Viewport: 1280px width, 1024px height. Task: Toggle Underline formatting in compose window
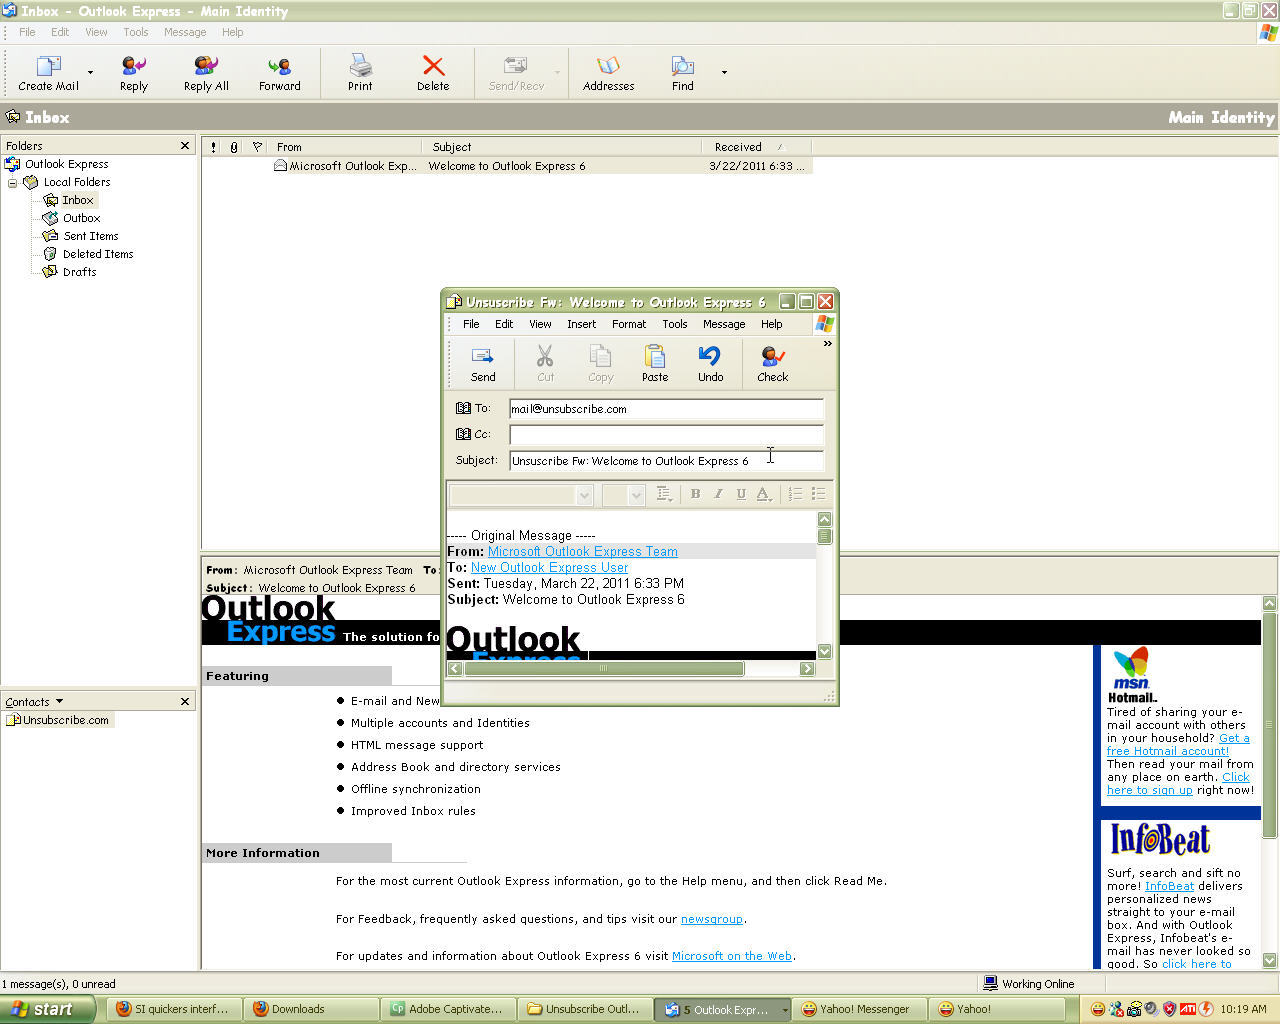[x=741, y=494]
